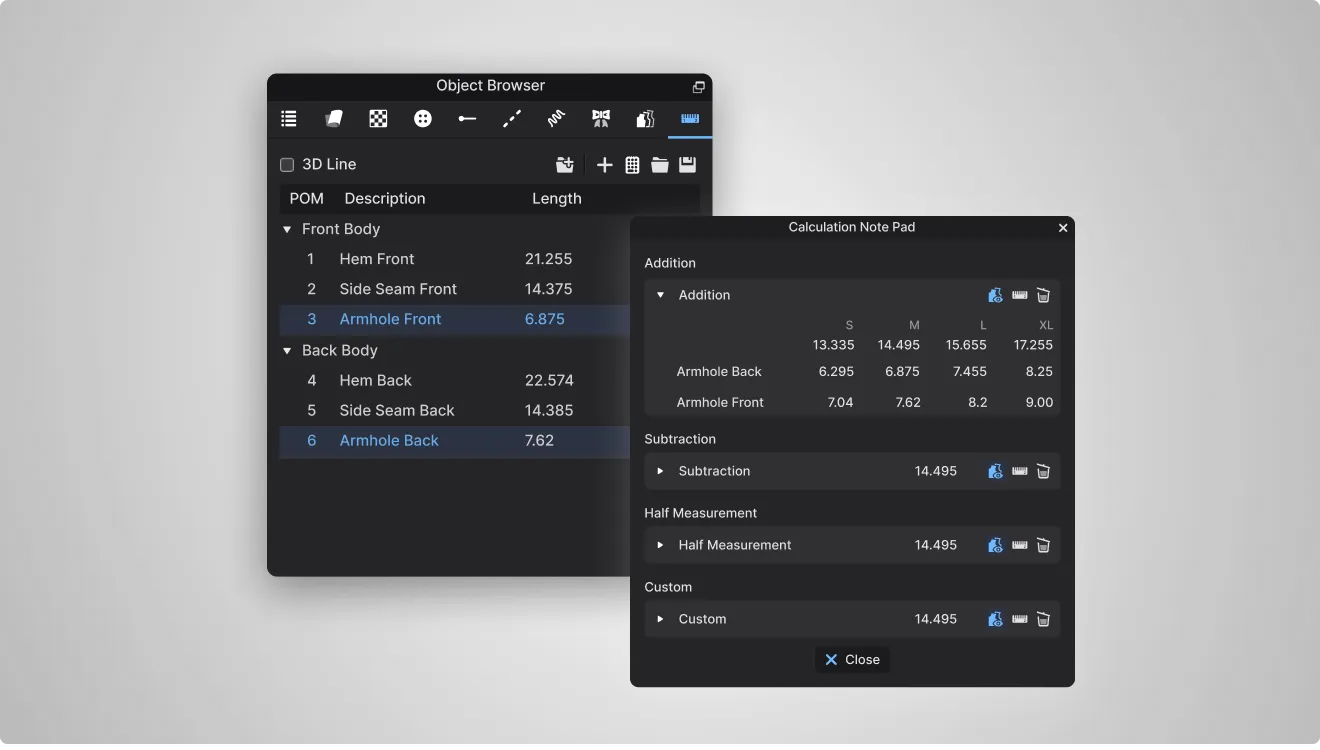1320x750 pixels.
Task: Click Close button in Calculation Note Pad
Action: tap(852, 660)
